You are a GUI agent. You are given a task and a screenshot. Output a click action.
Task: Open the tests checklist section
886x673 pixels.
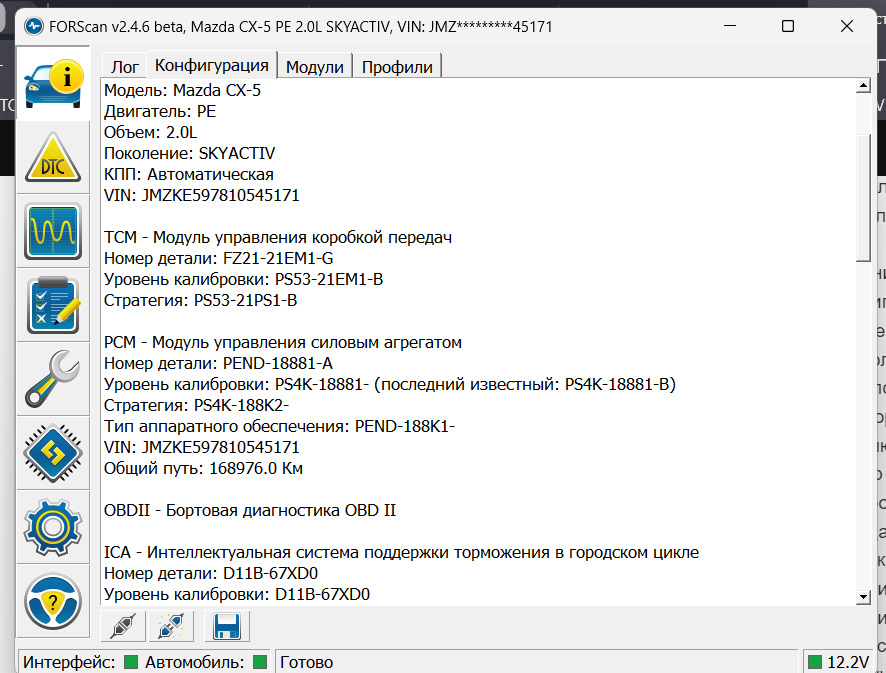pyautogui.click(x=54, y=305)
